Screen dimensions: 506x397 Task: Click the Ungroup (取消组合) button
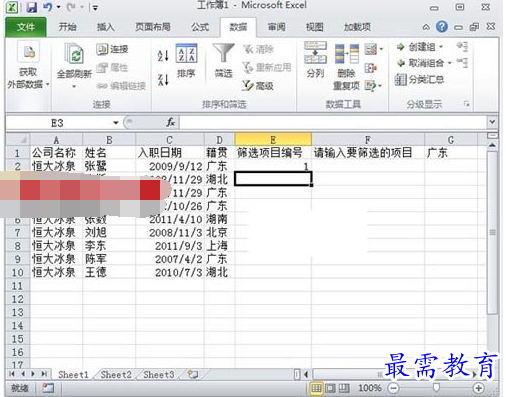point(421,63)
